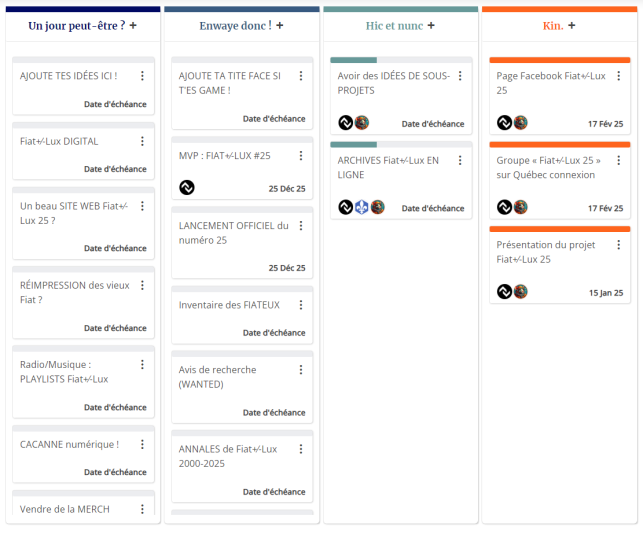Open menu of 'MVP : FIAT+/-LUX #25' card
Screen dimensions: 643x534
coord(301,156)
